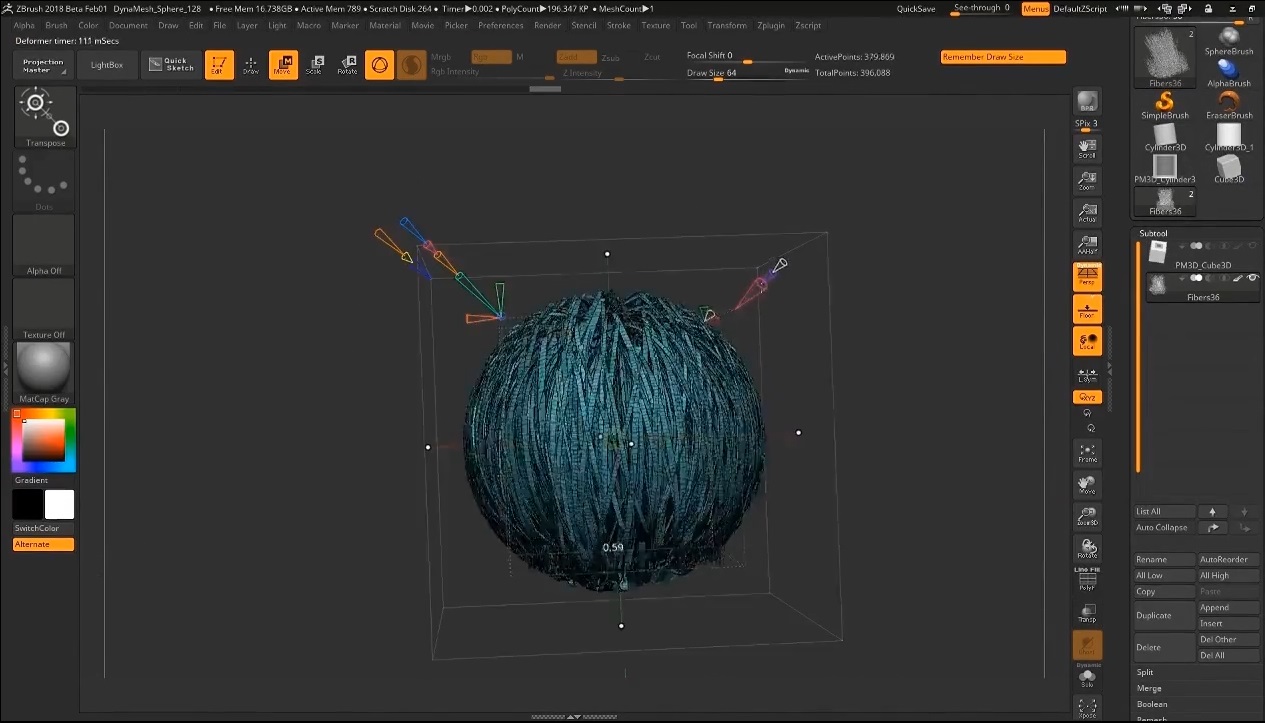The height and width of the screenshot is (723, 1265).
Task: Select the PM3D_Cube3D subtool thumbnail
Action: 1157,253
